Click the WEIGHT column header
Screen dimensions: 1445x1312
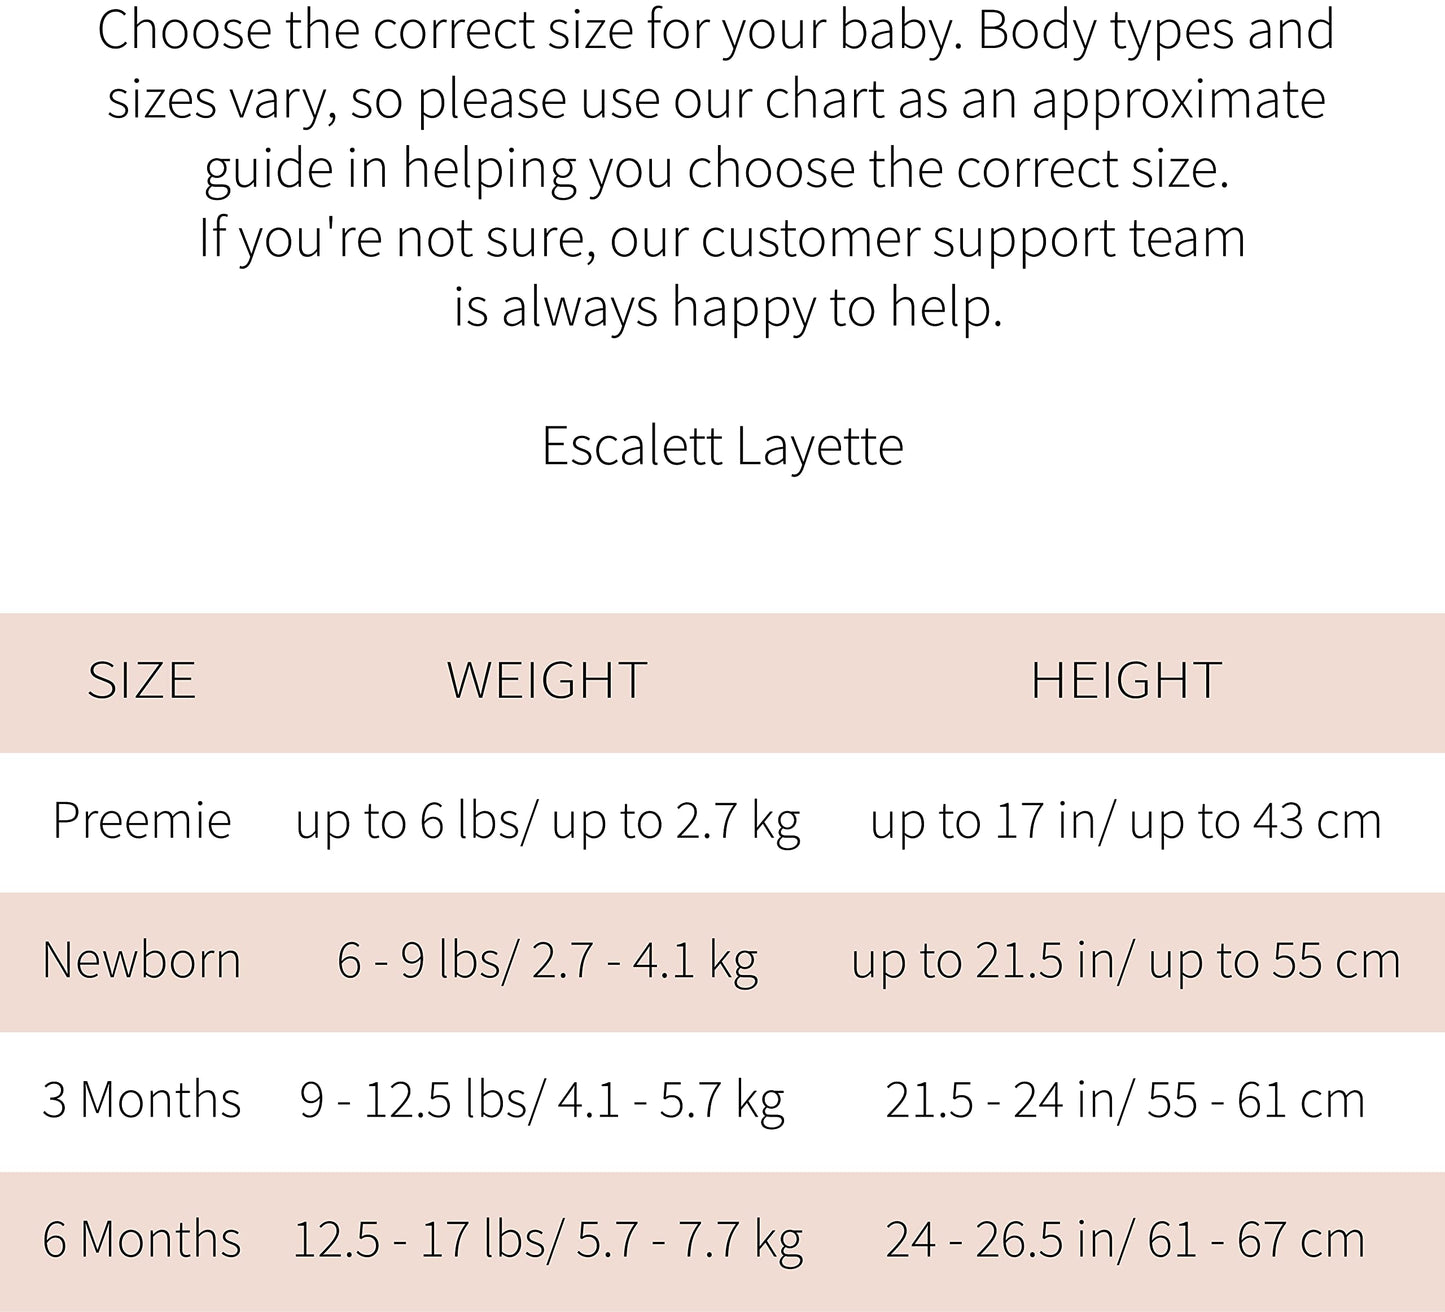(x=547, y=681)
